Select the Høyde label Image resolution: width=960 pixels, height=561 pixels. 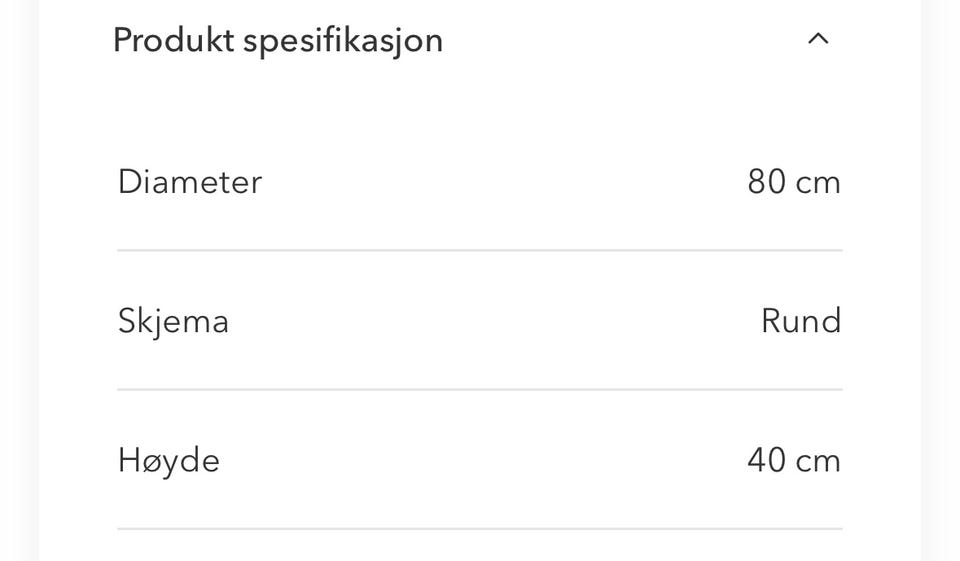click(168, 461)
